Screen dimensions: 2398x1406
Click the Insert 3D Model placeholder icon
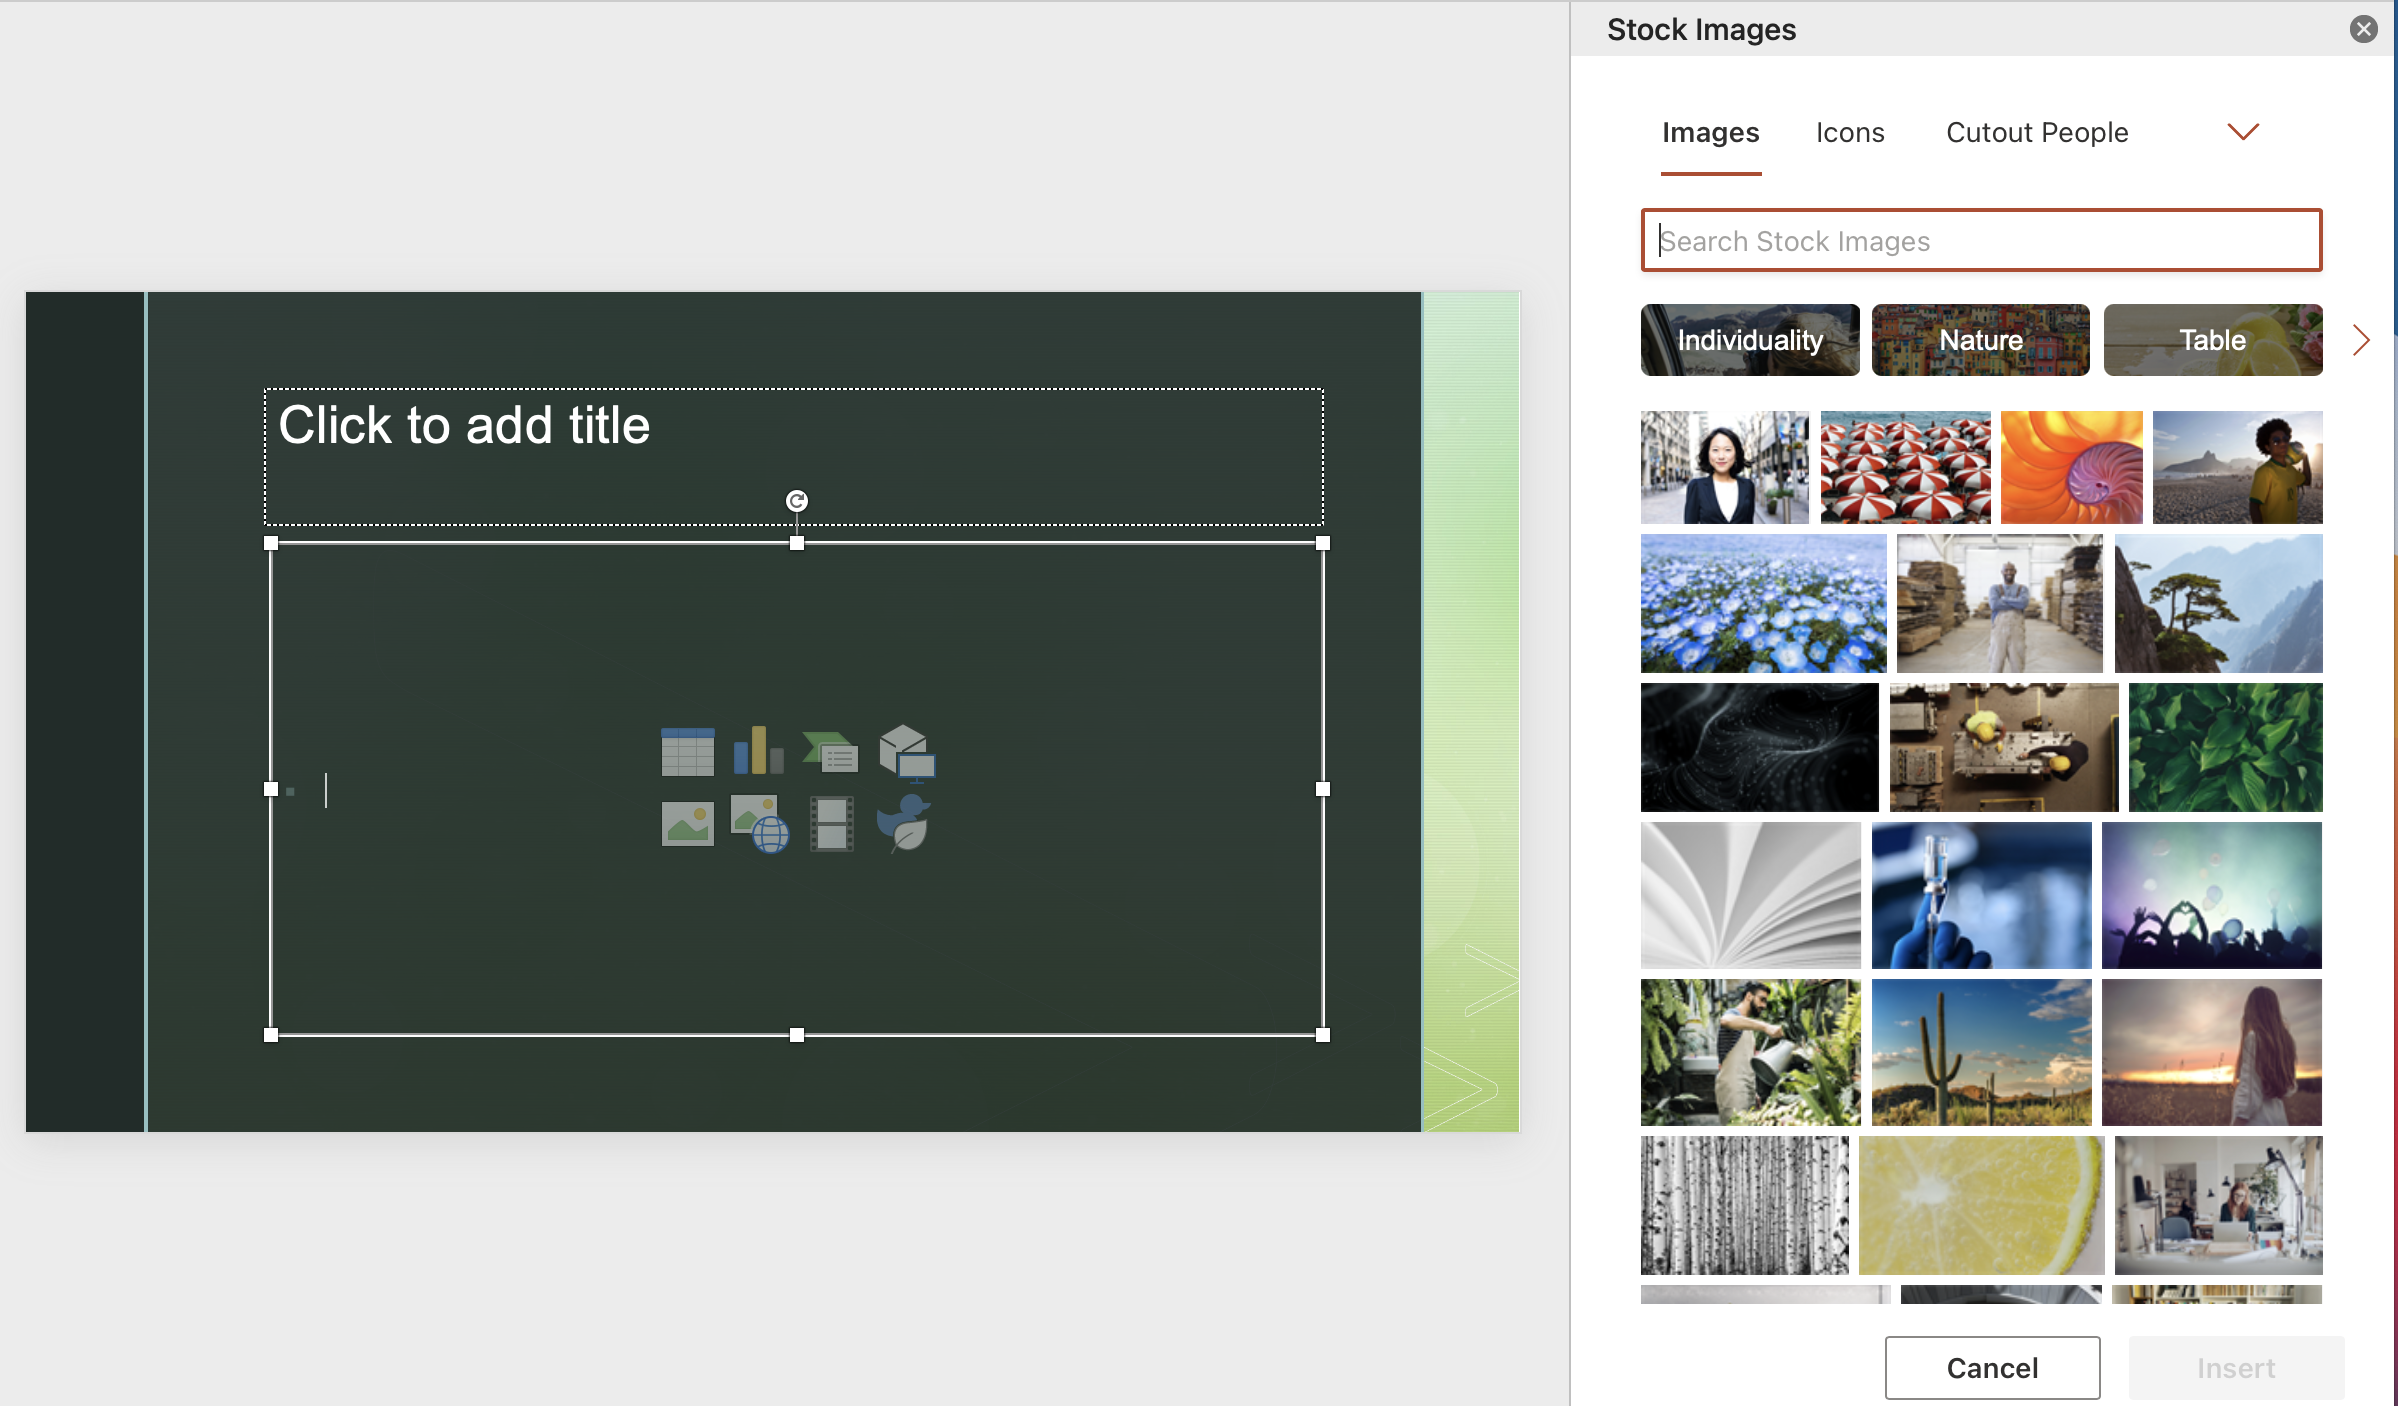pyautogui.click(x=906, y=752)
